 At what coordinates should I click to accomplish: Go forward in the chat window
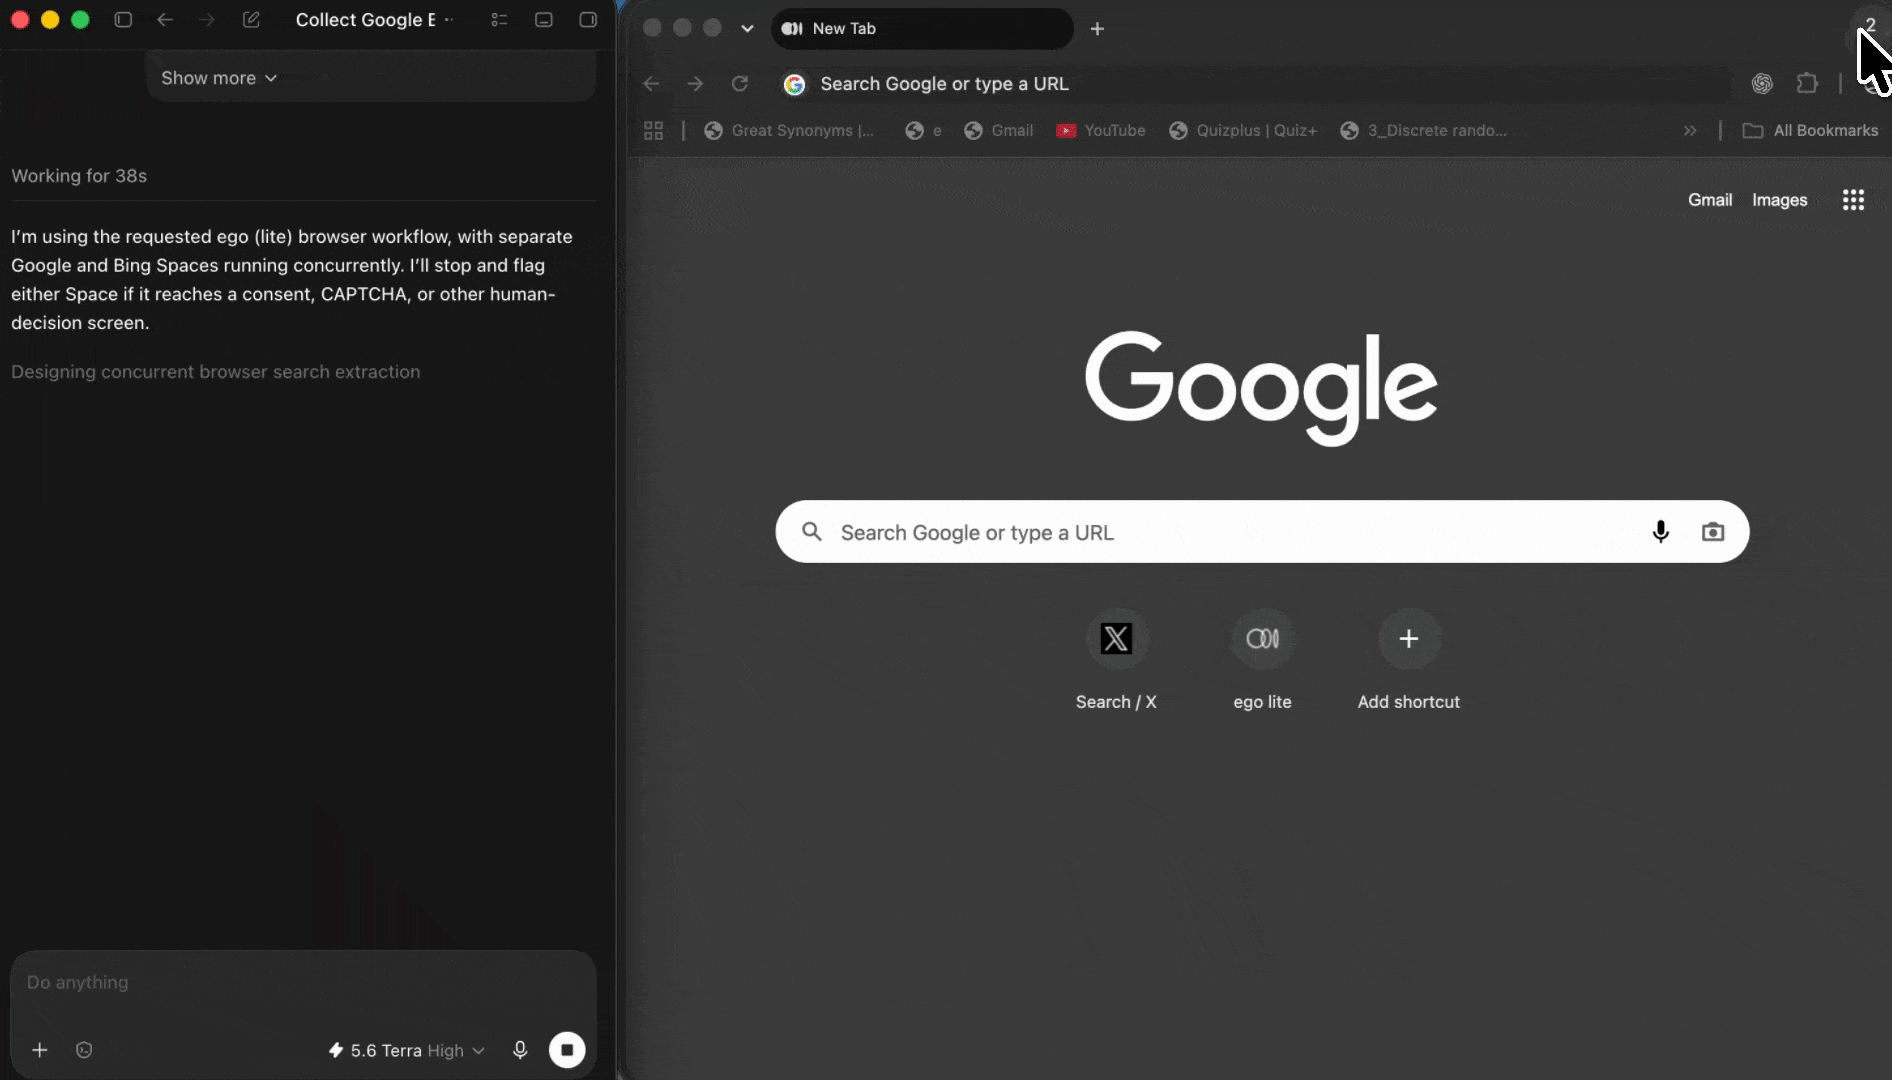[x=207, y=20]
